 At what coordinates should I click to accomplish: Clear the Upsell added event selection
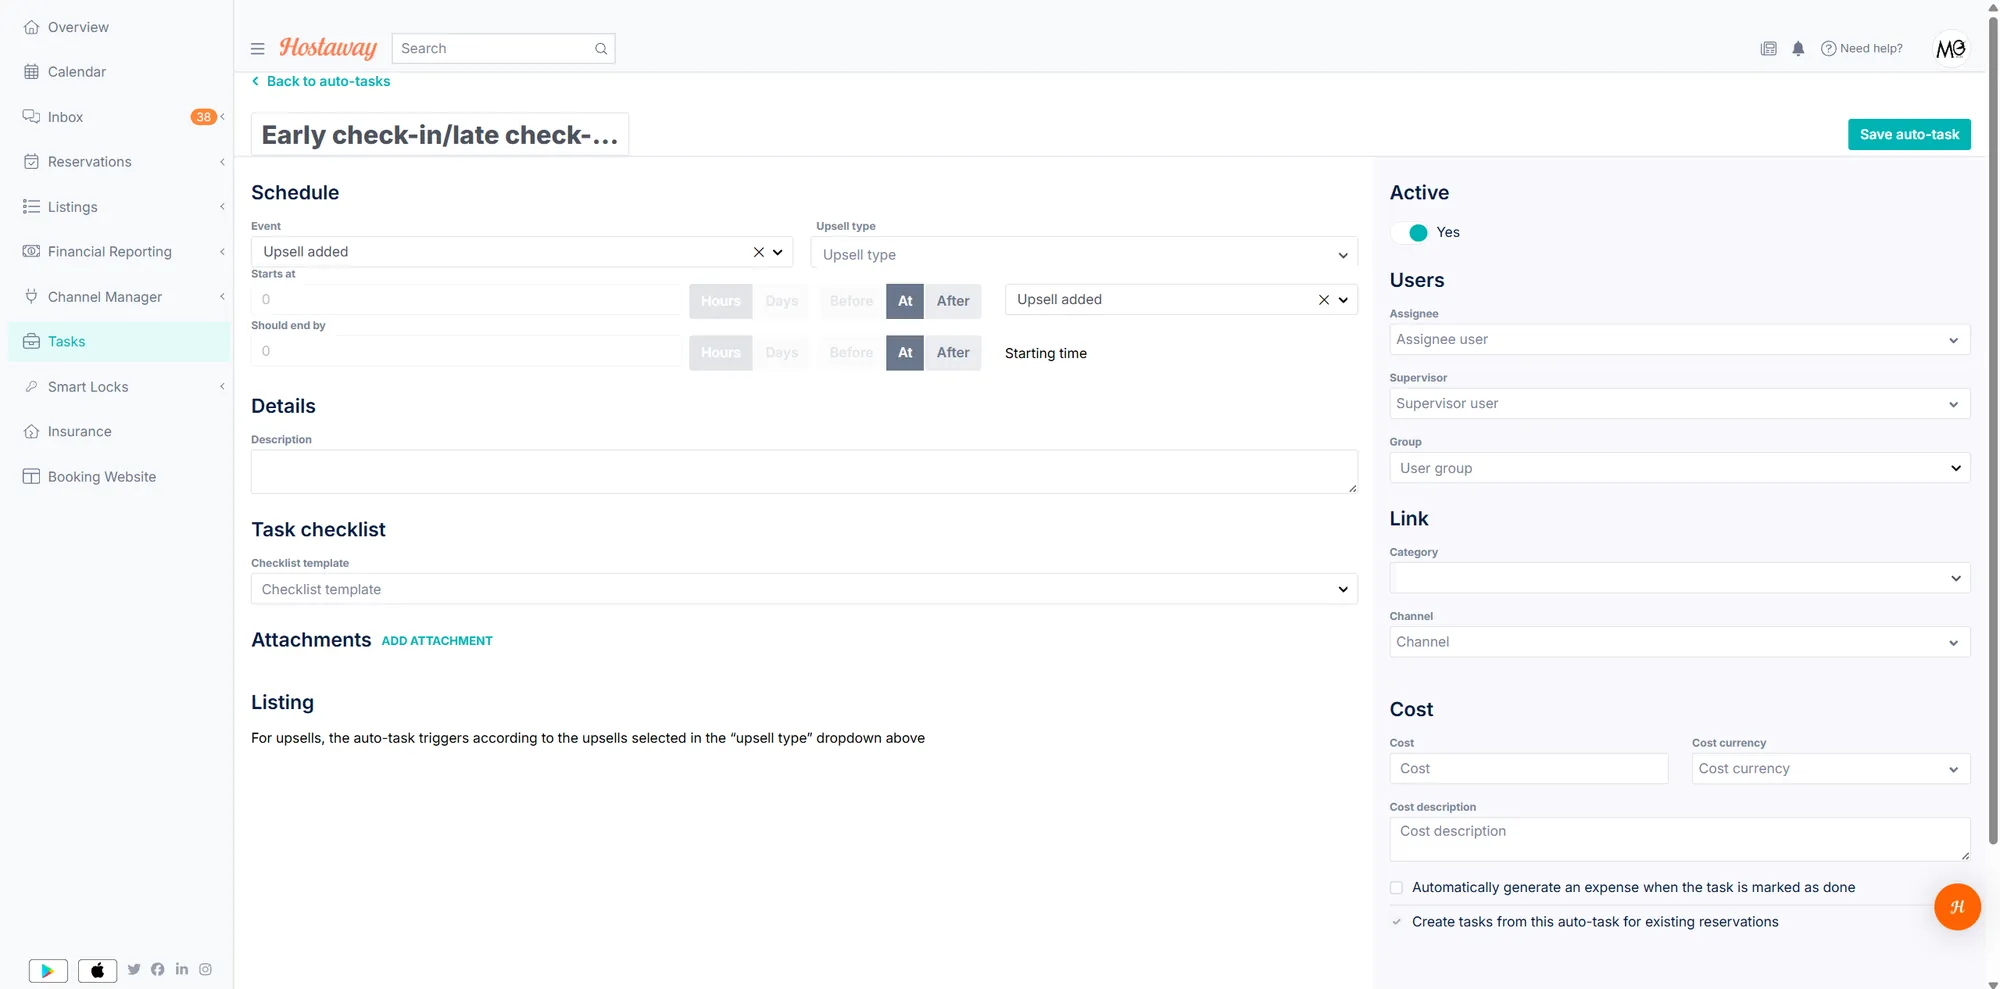[758, 252]
